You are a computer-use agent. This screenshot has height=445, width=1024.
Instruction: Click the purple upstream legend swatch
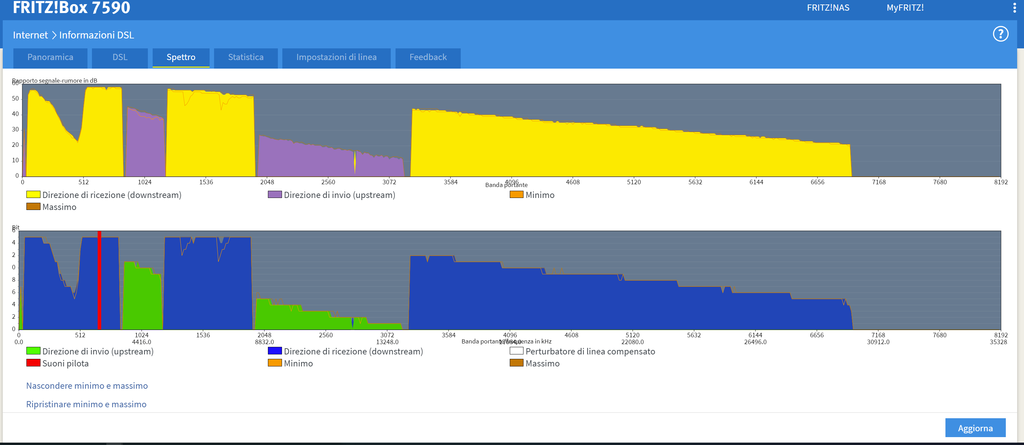click(x=275, y=195)
